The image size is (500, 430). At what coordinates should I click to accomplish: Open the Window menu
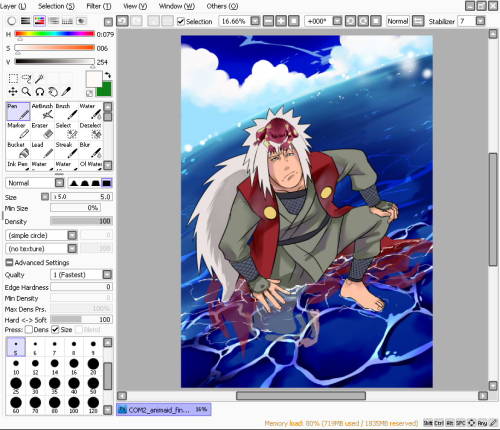pos(177,6)
